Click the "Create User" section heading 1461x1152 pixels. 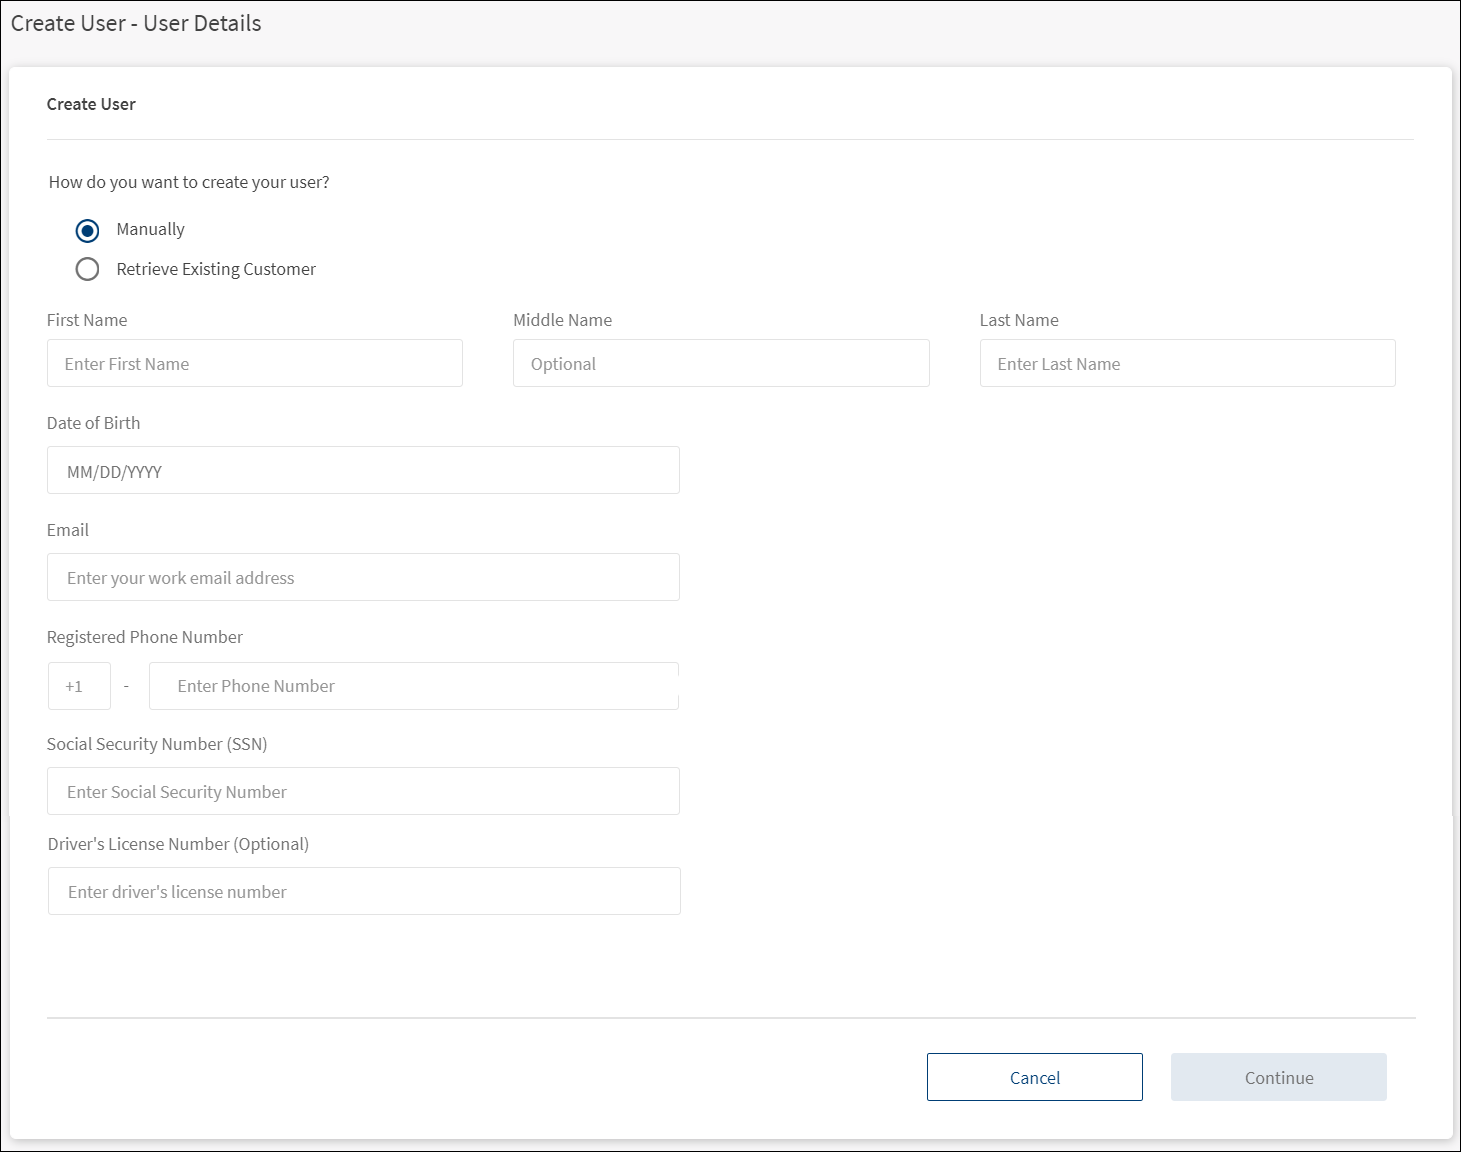pyautogui.click(x=91, y=104)
